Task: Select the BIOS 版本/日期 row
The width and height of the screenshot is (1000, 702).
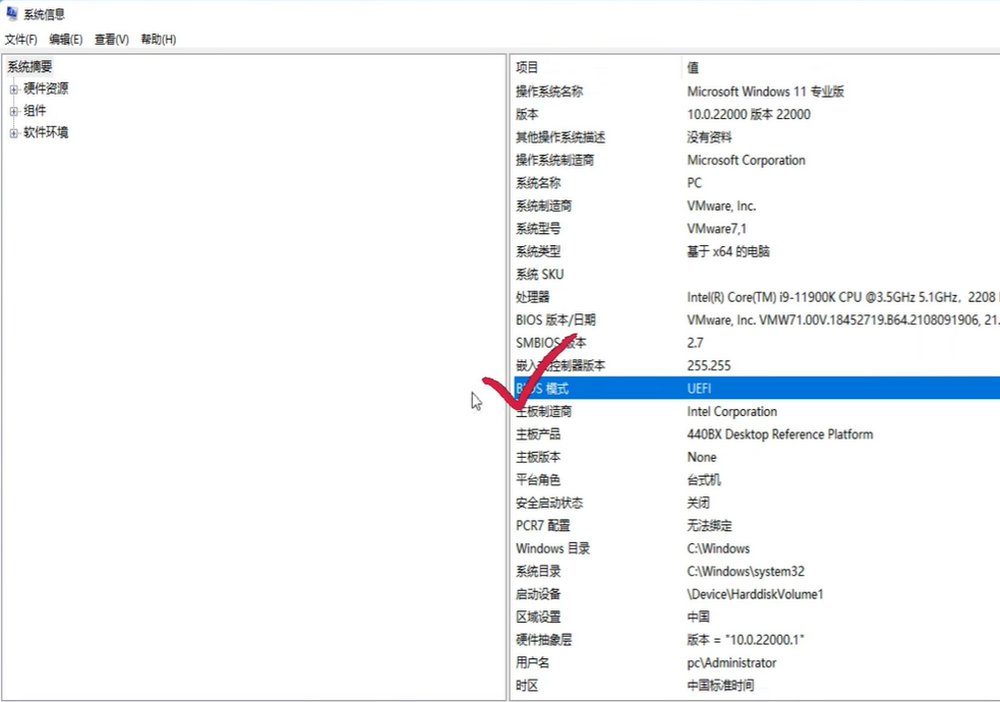Action: (555, 320)
